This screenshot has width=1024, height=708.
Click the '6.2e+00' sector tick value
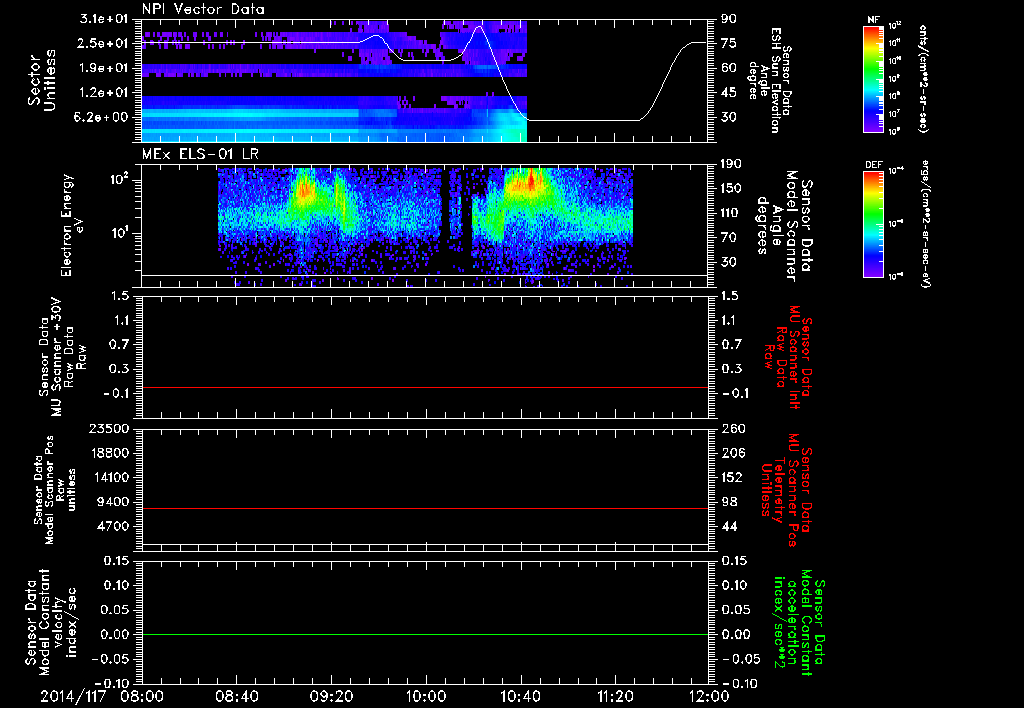103,117
